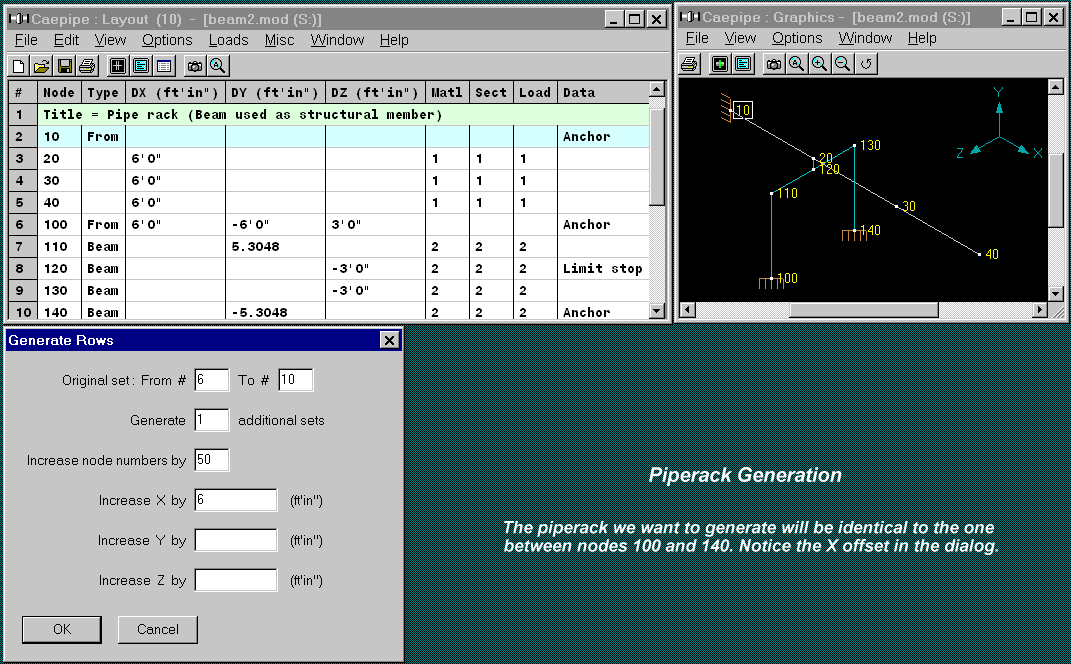Click the Increase X by field

click(236, 500)
